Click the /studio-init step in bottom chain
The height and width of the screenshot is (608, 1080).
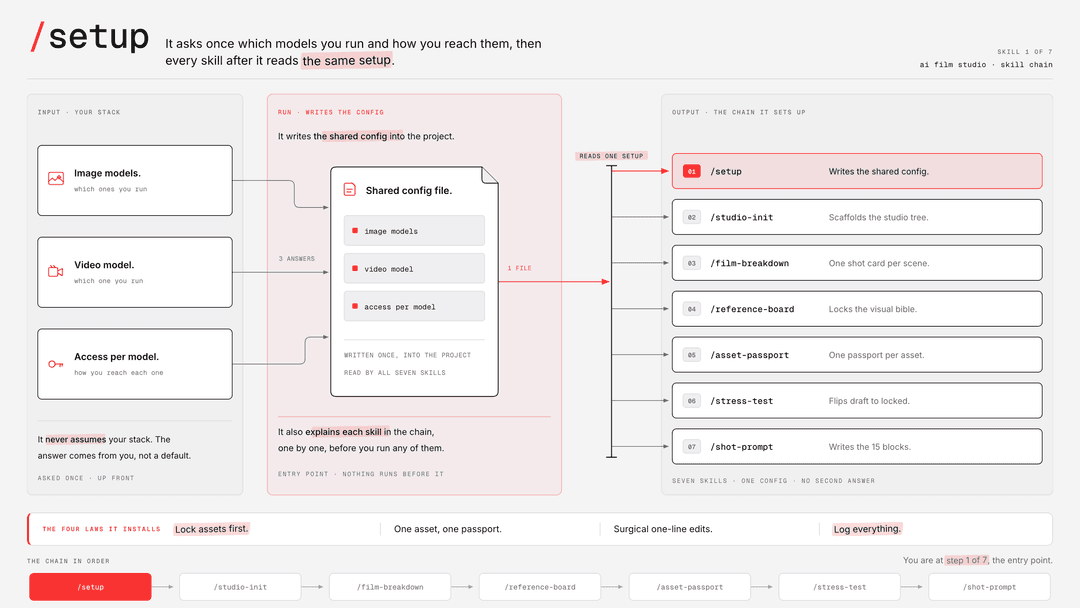(240, 587)
